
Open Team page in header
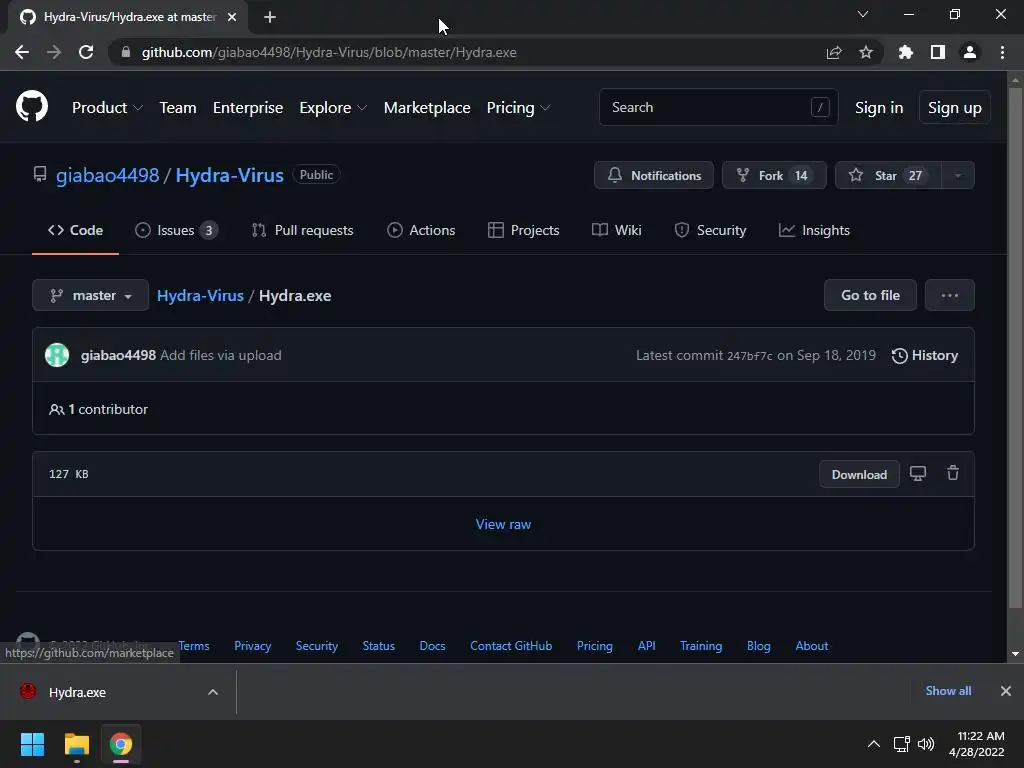(x=178, y=108)
